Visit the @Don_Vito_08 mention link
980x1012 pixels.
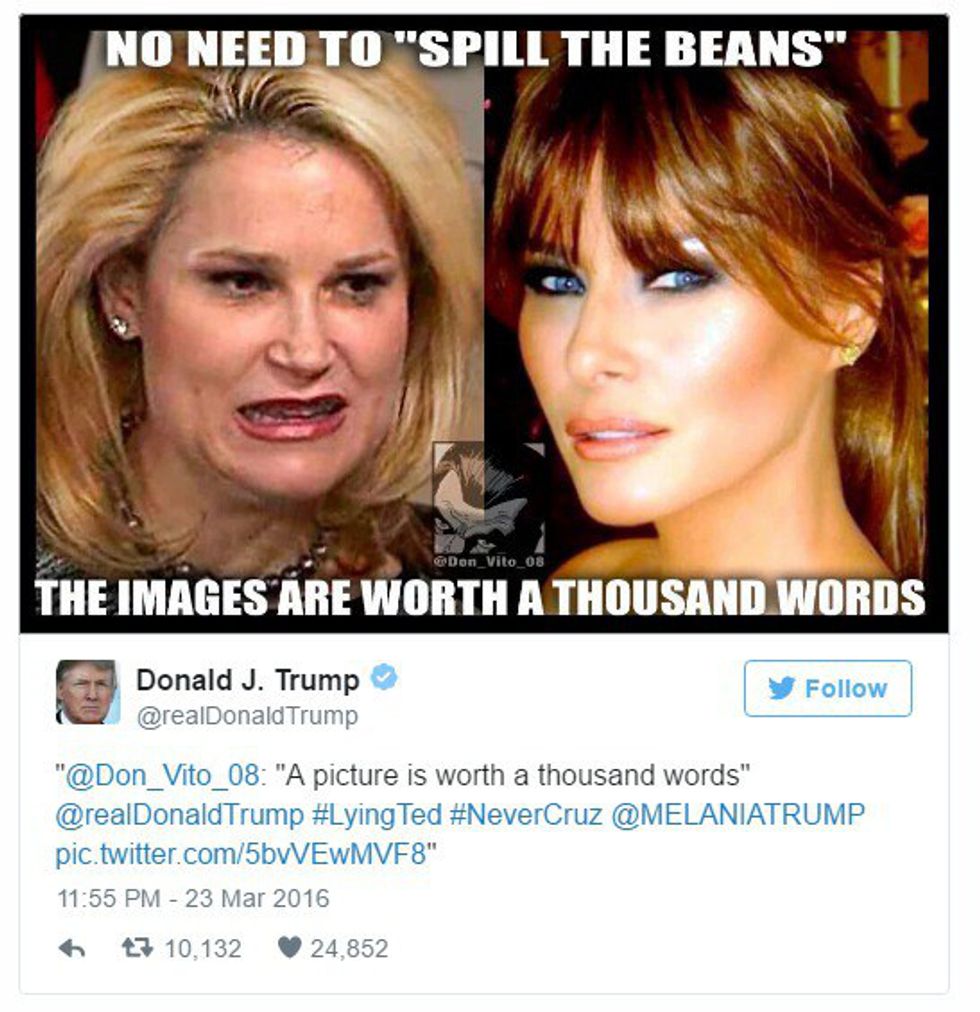point(163,775)
